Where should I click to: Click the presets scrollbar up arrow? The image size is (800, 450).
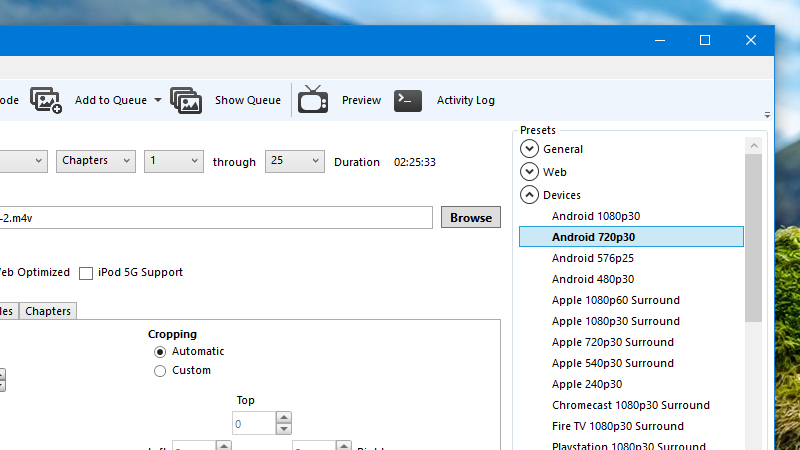click(754, 146)
